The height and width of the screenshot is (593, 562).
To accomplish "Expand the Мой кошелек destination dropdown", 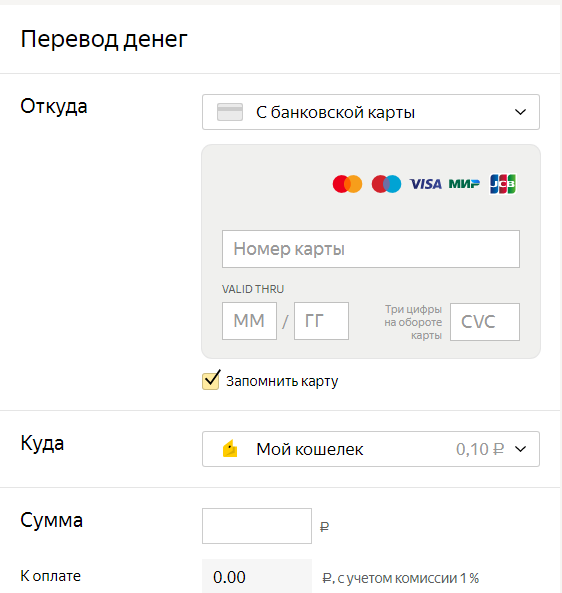I will (x=371, y=449).
